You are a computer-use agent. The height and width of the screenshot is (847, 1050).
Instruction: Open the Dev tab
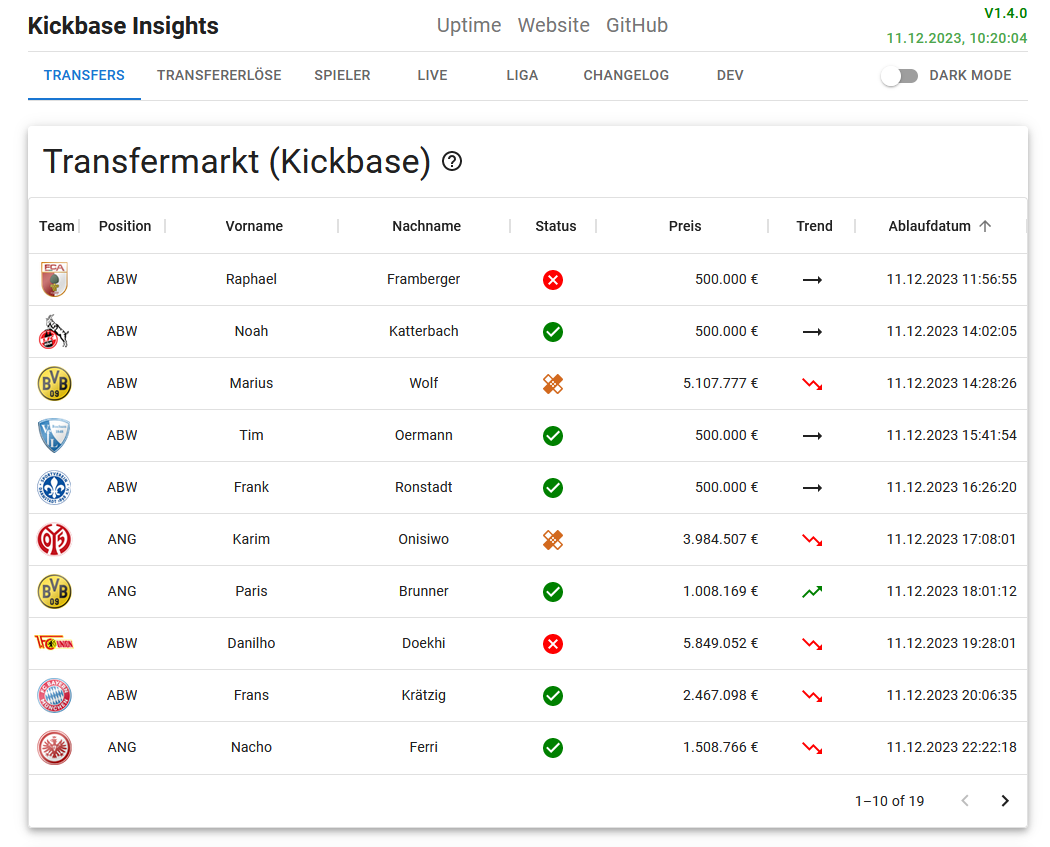click(730, 76)
